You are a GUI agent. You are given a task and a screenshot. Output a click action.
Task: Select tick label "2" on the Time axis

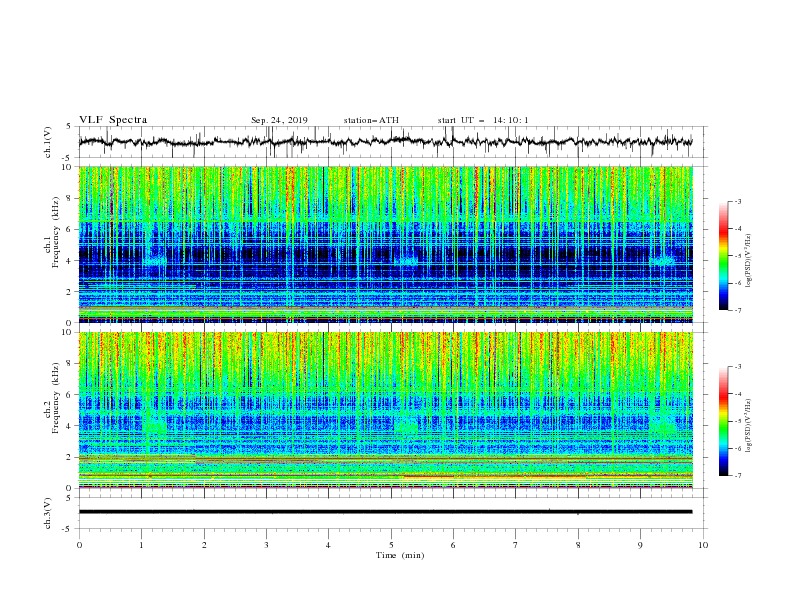tap(204, 545)
